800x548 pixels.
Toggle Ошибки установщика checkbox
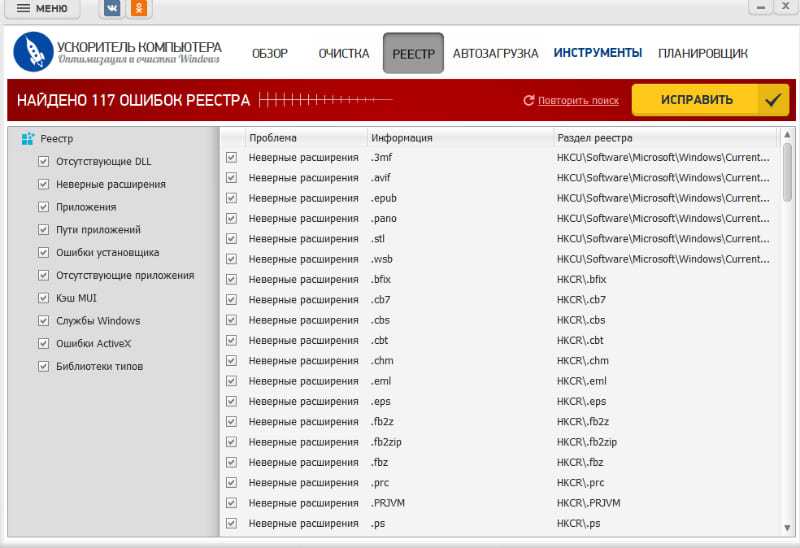[43, 253]
